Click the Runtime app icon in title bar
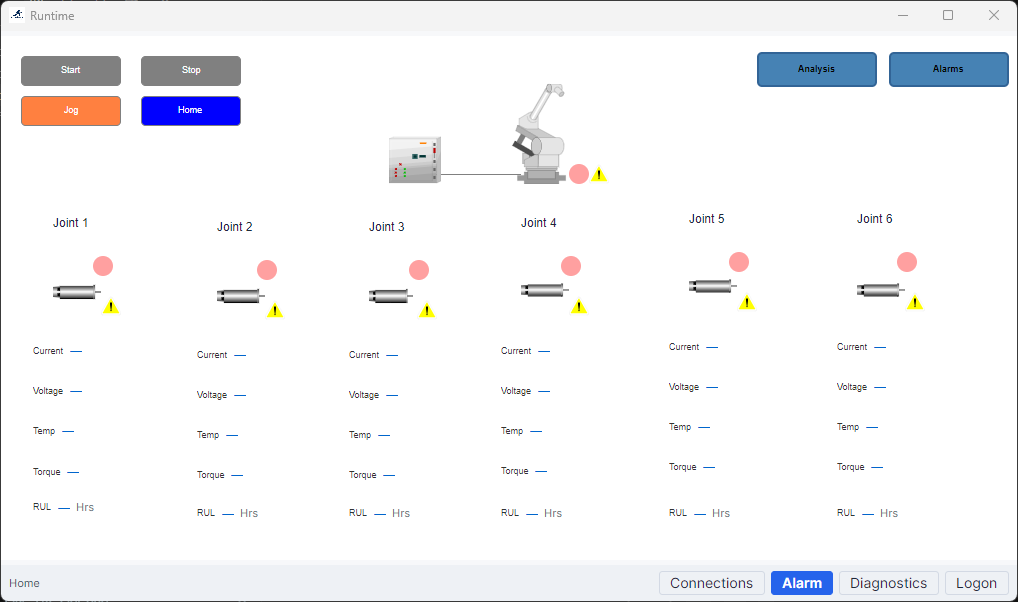Viewport: 1018px width, 602px height. tap(18, 15)
